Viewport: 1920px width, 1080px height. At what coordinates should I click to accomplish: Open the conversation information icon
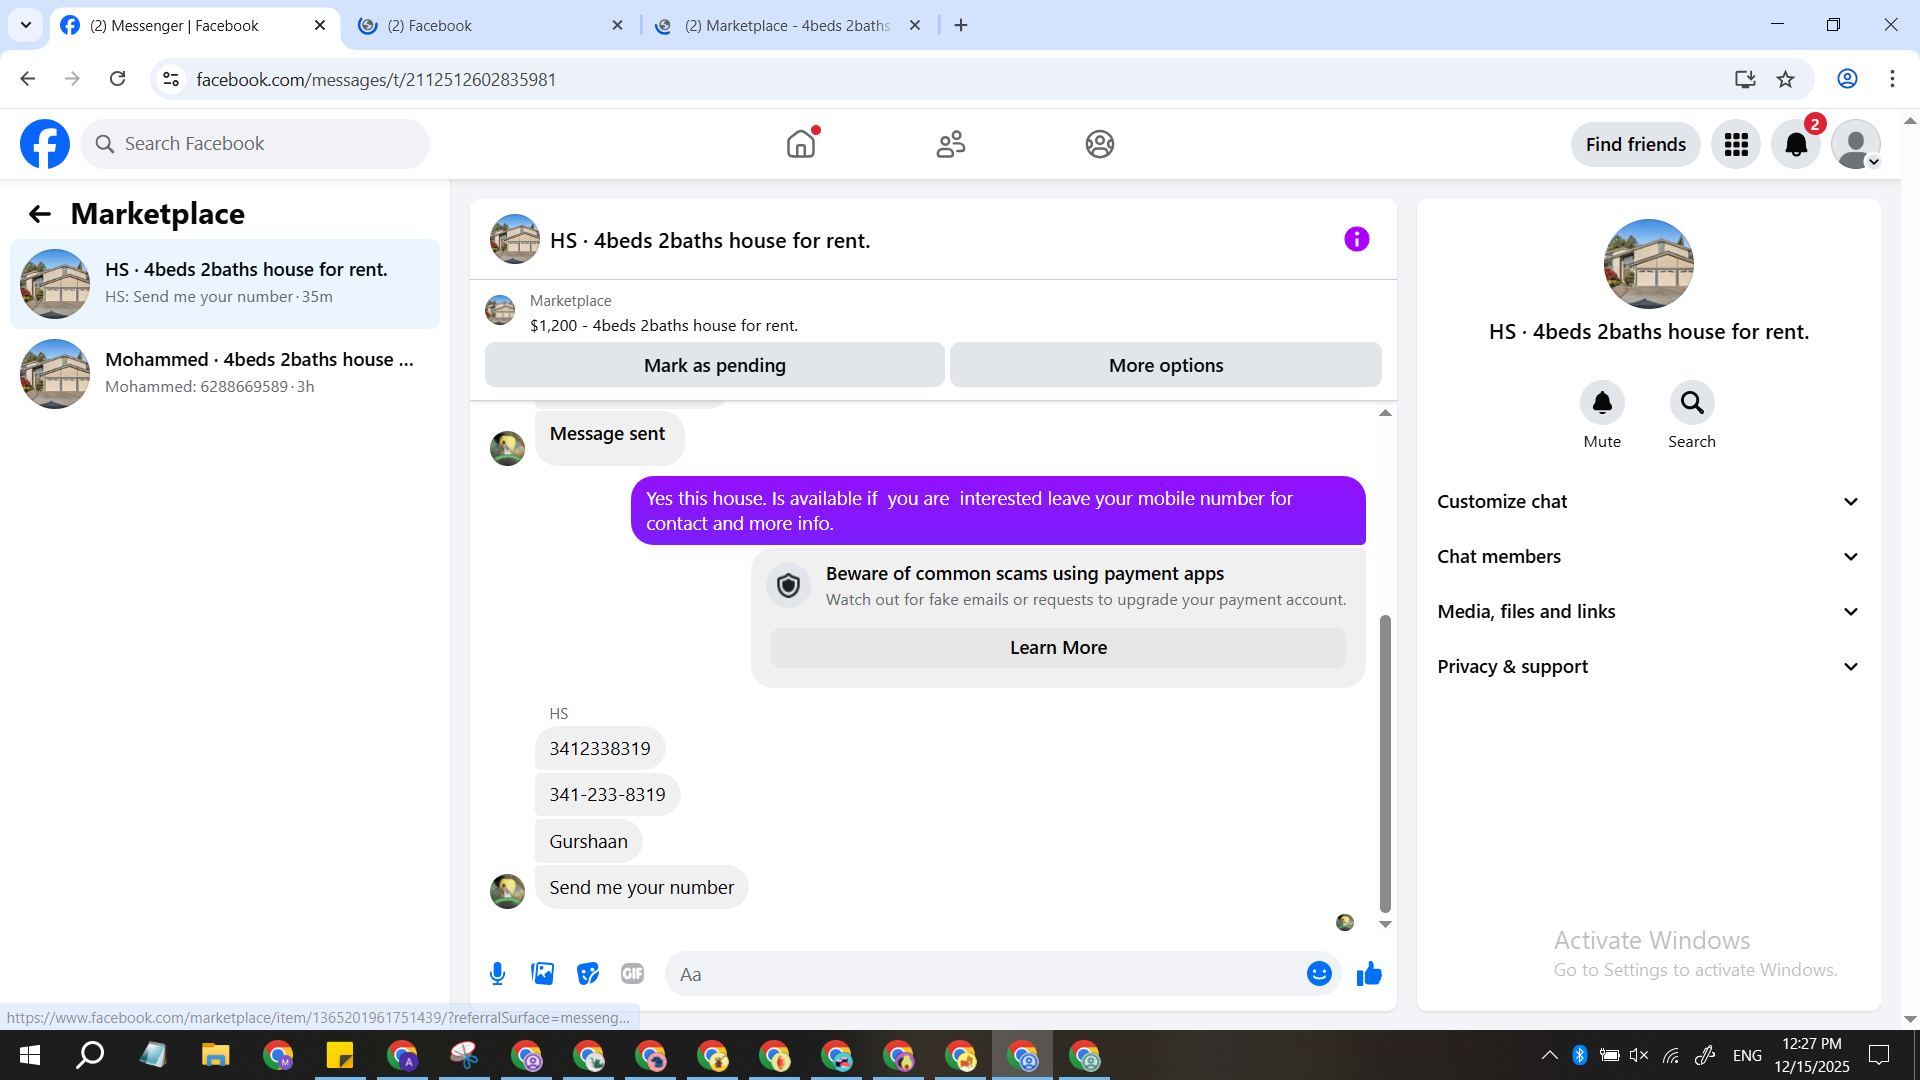pyautogui.click(x=1356, y=239)
